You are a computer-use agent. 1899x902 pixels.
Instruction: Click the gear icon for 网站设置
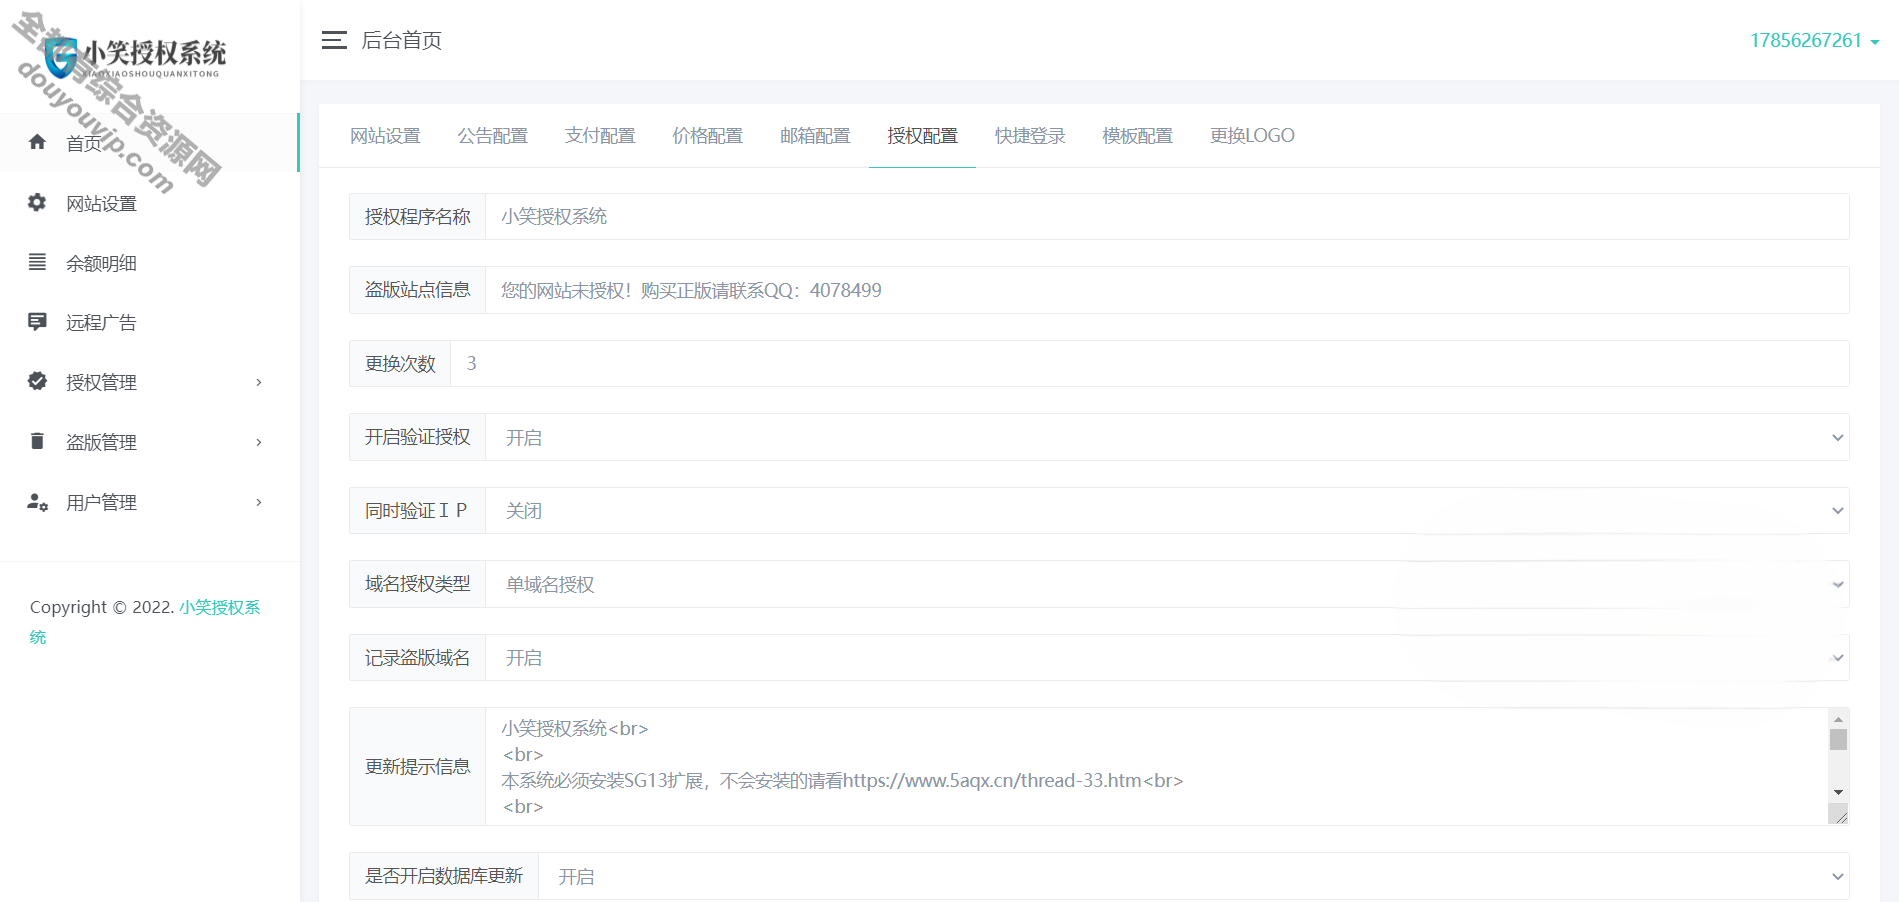37,202
